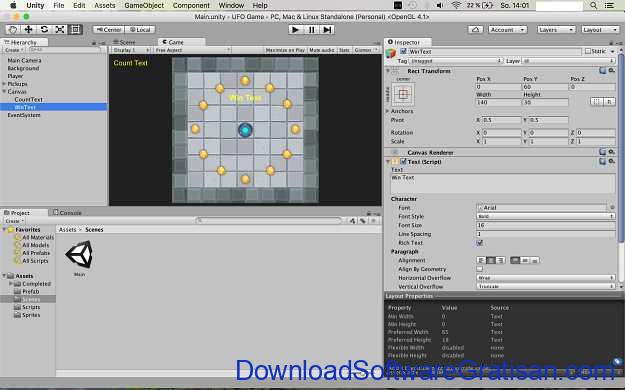Open the Font Style dropdown
The image size is (625, 390).
click(545, 216)
